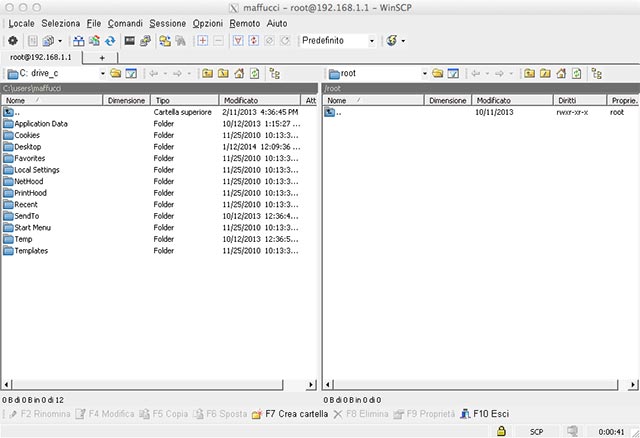Open the Sessione menu
Screen dimensions: 640x438
pos(167,22)
